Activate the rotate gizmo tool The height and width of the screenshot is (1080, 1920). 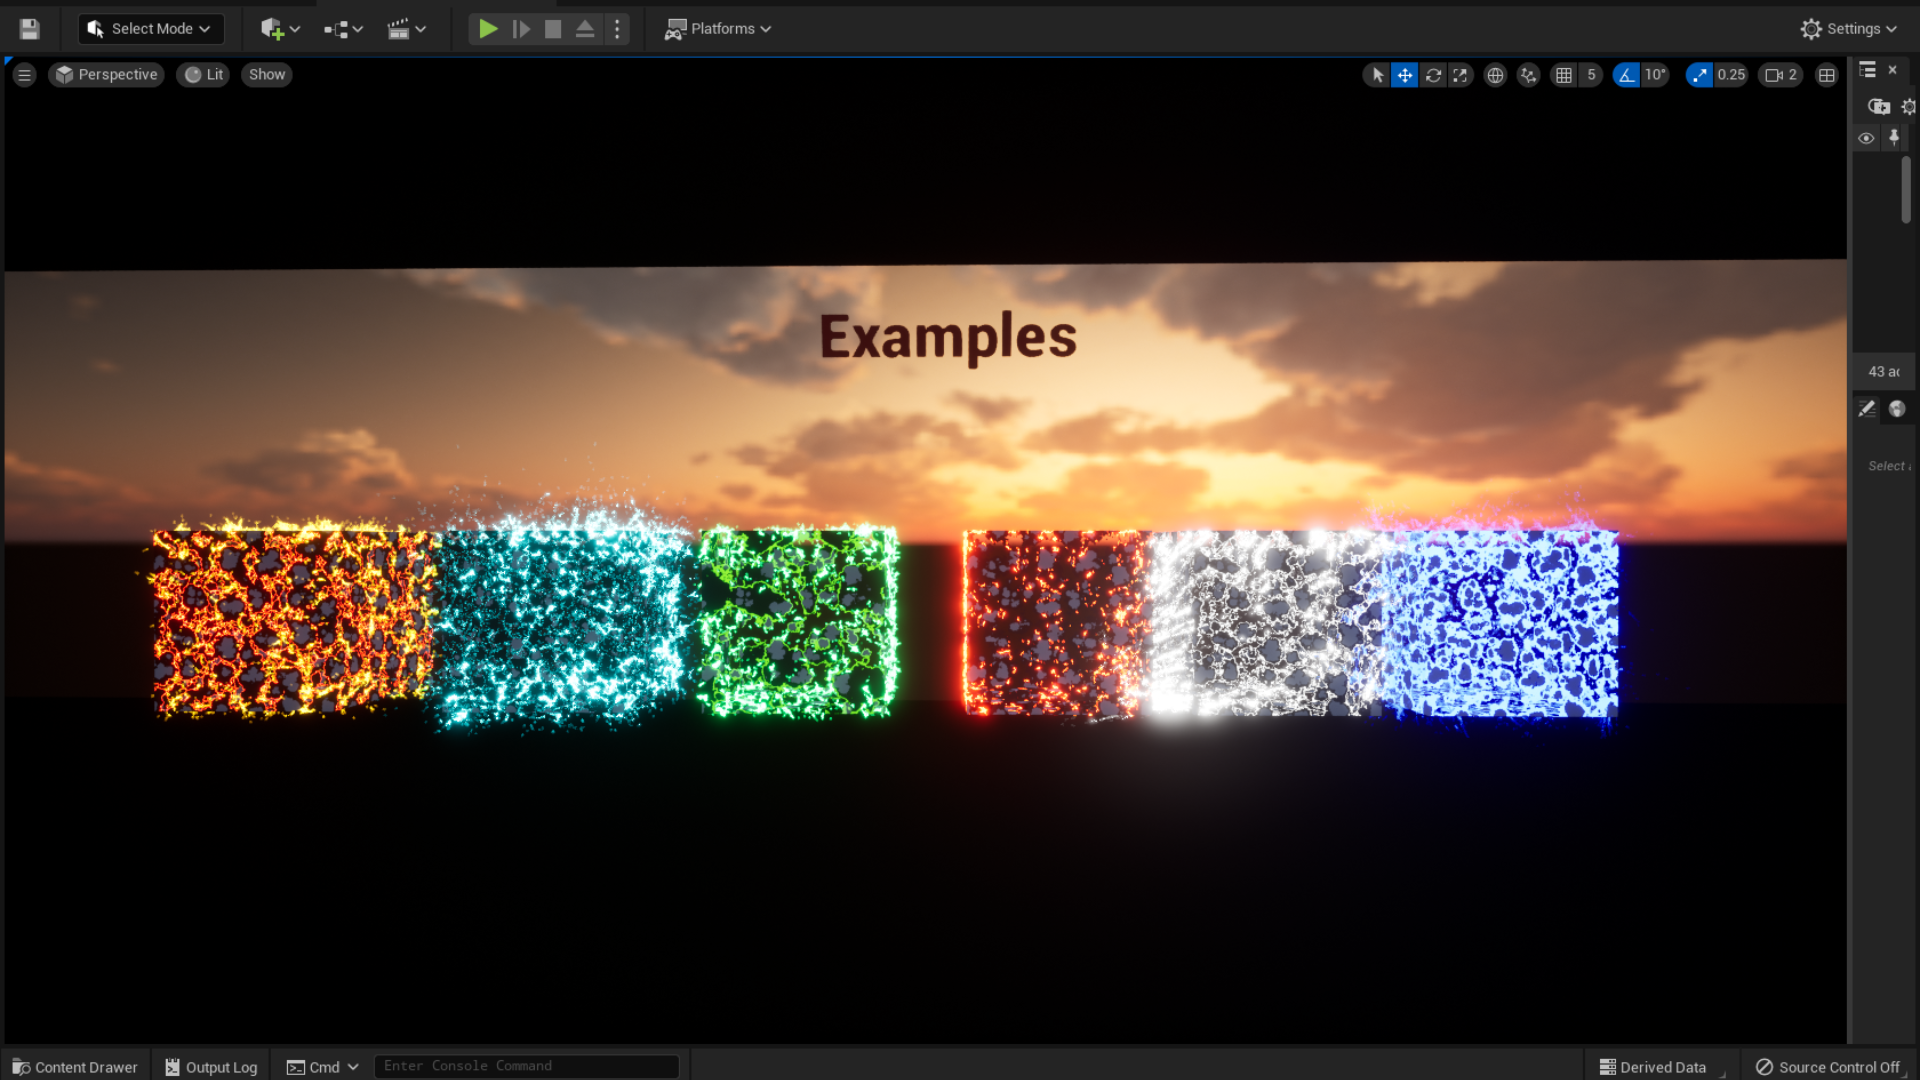click(x=1433, y=75)
